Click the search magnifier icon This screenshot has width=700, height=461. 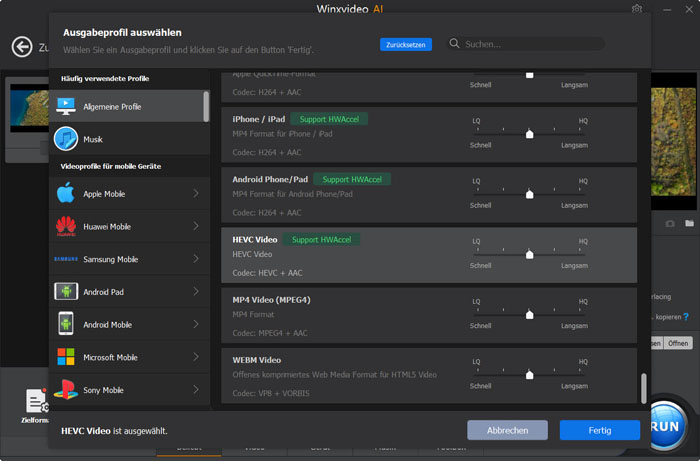coord(454,43)
